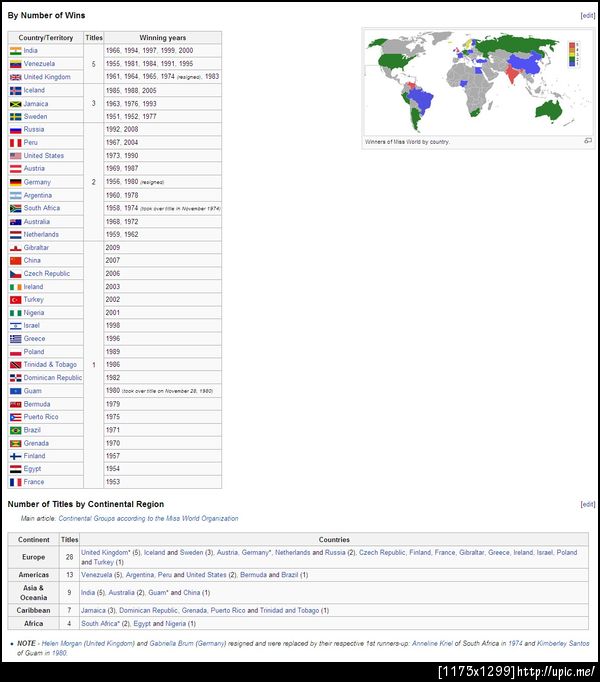Click the South Africa flag icon
600x682 pixels.
tap(16, 208)
